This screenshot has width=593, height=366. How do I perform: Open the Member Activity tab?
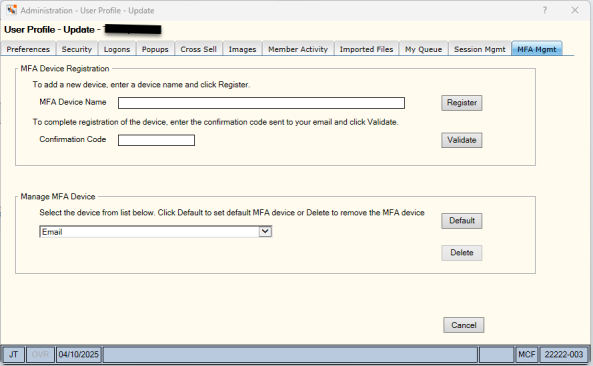click(298, 49)
